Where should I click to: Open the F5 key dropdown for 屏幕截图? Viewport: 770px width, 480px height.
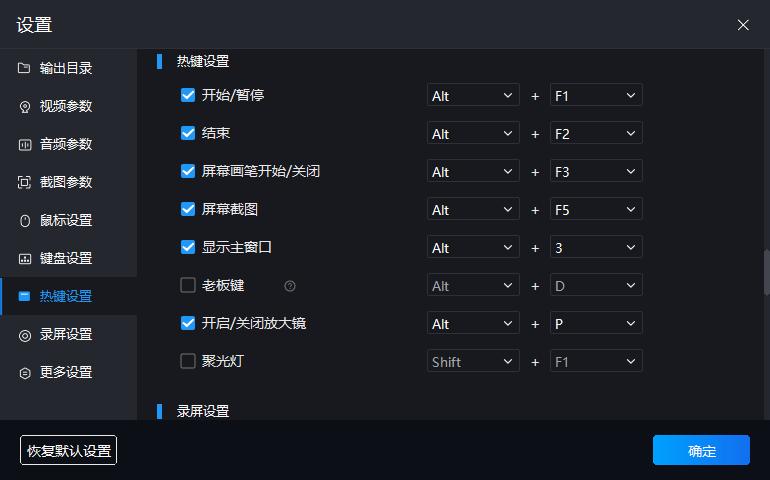tap(596, 209)
